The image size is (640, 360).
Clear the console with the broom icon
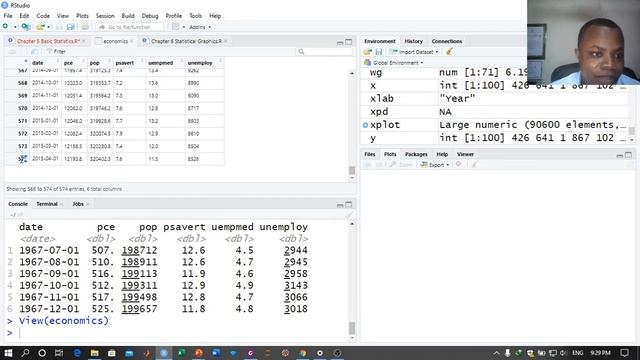click(x=349, y=214)
